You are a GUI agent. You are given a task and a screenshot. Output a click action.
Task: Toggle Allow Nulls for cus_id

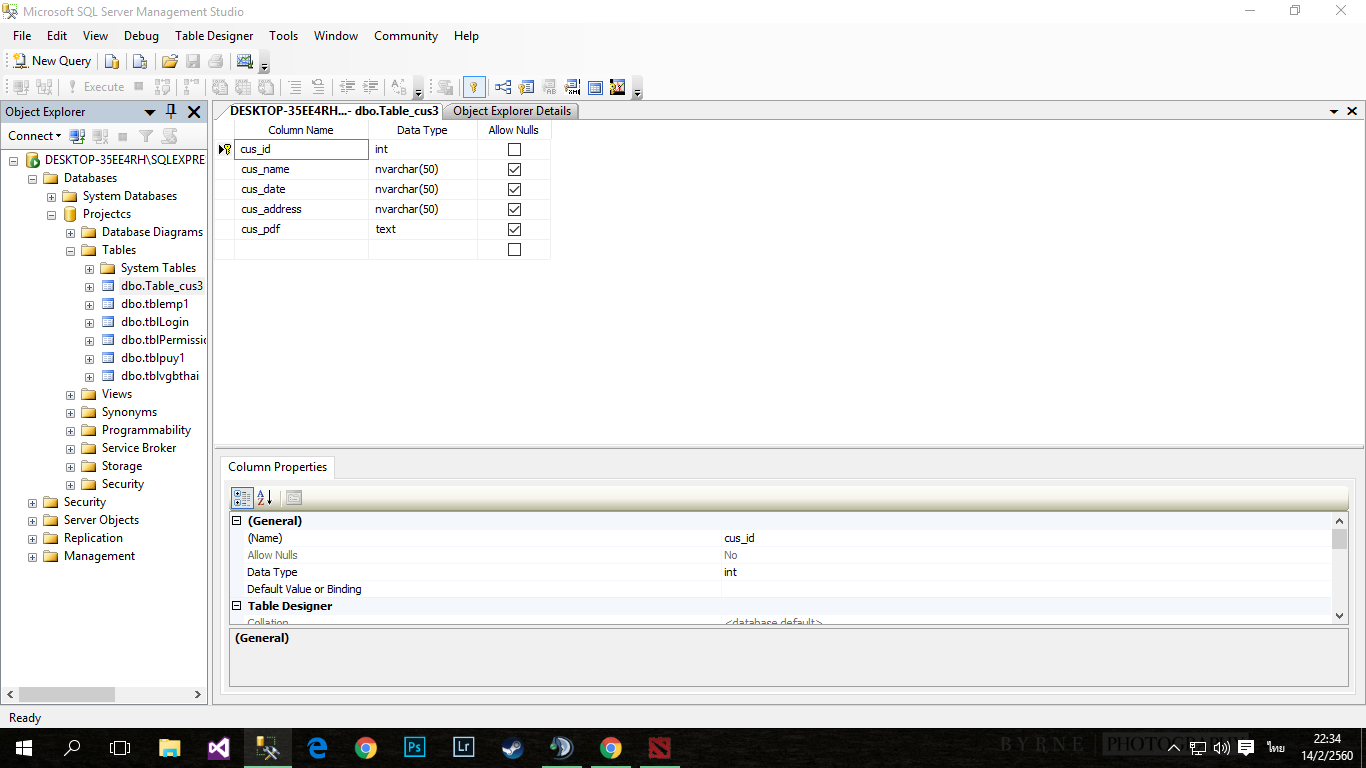[514, 150]
